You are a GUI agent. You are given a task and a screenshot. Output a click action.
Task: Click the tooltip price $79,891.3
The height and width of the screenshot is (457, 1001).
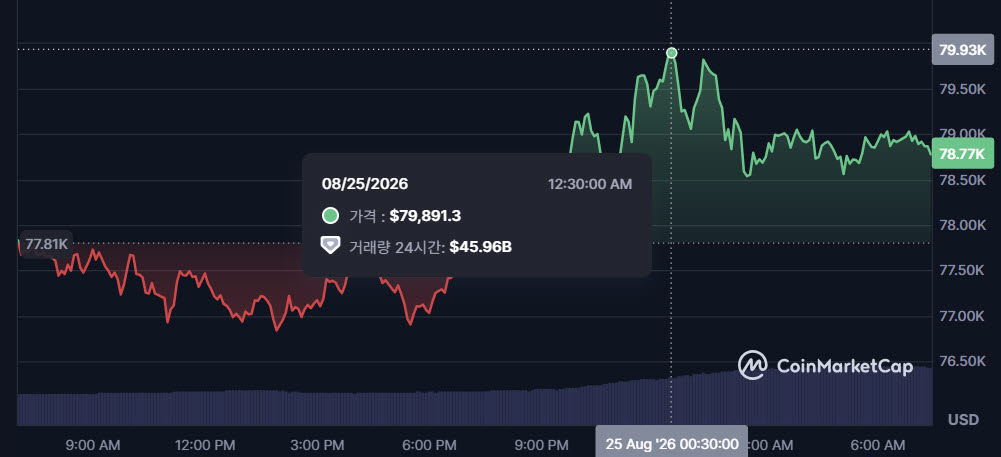(x=425, y=216)
